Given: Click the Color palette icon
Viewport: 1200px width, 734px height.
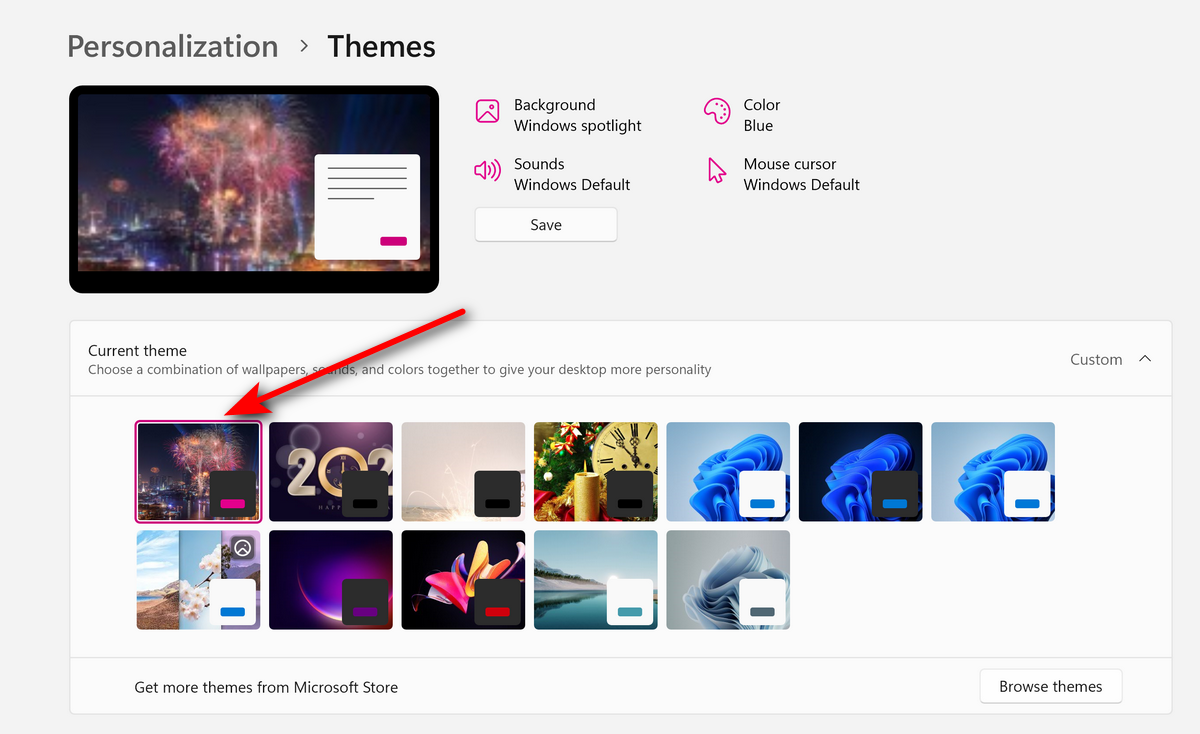Looking at the screenshot, I should 717,111.
